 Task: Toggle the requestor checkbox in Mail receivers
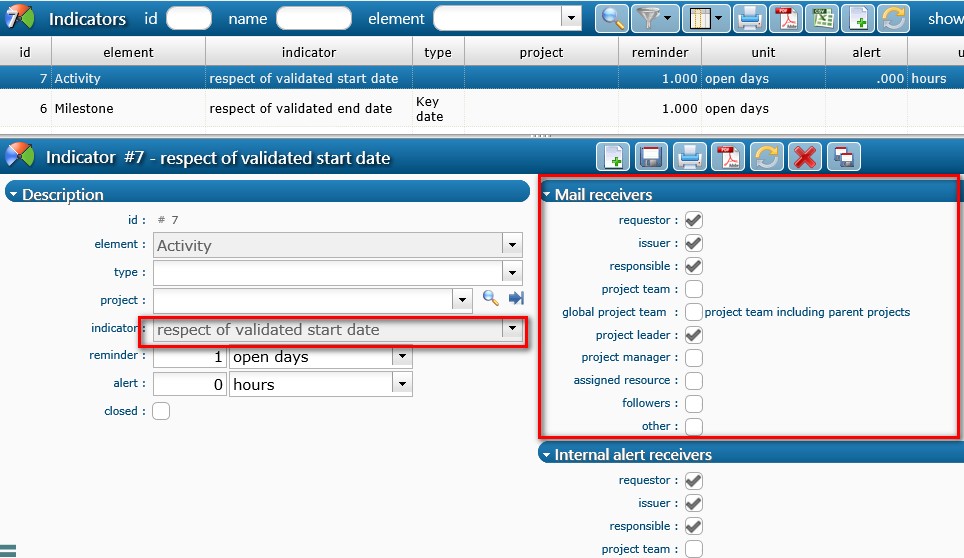693,220
